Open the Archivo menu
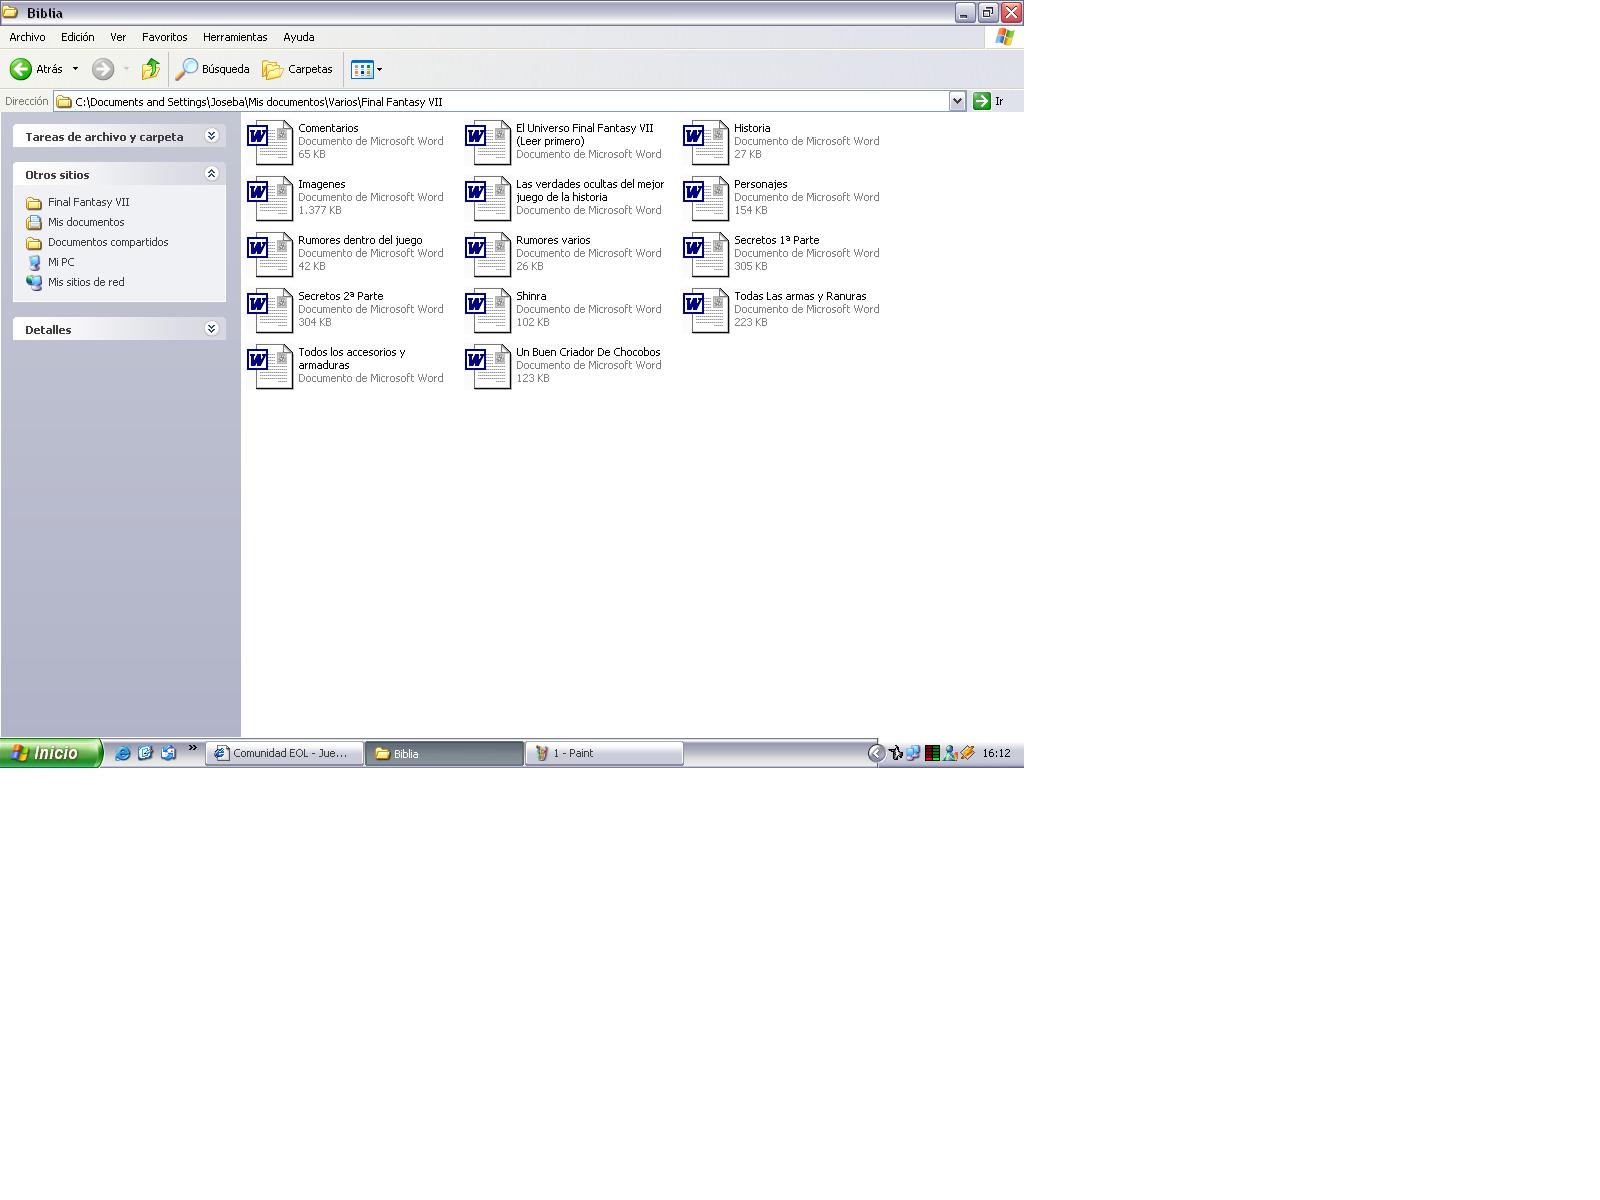The width and height of the screenshot is (1600, 1200). click(x=27, y=37)
